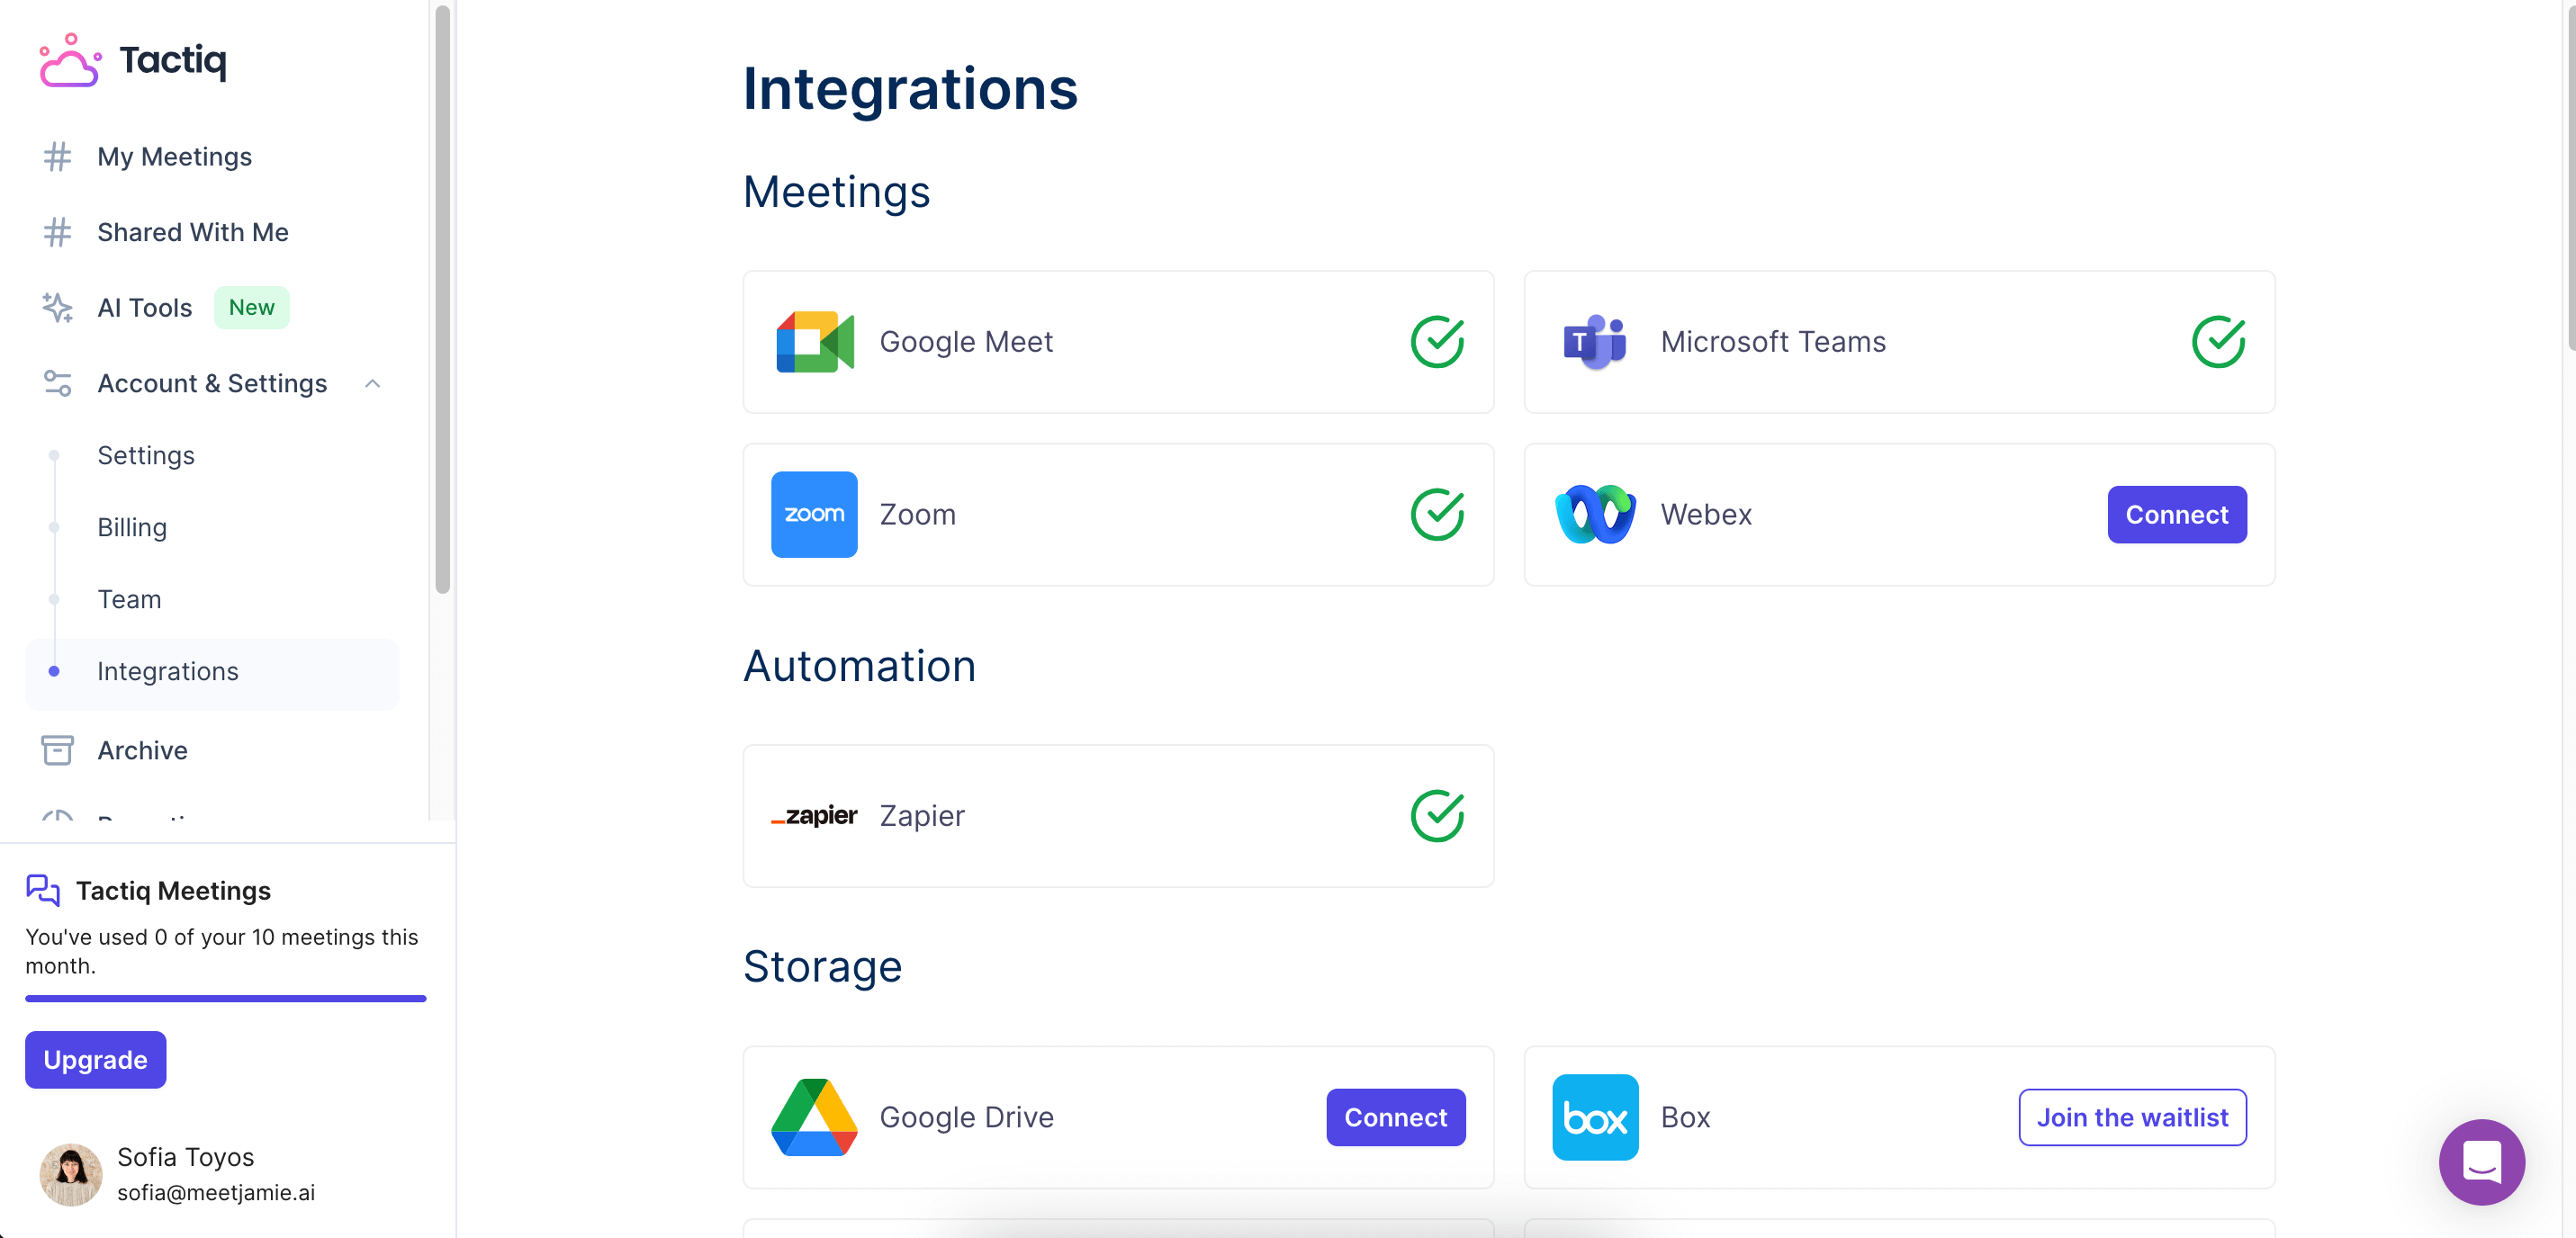Click the Sofia Toyos name text
2576x1238 pixels.
(x=185, y=1157)
